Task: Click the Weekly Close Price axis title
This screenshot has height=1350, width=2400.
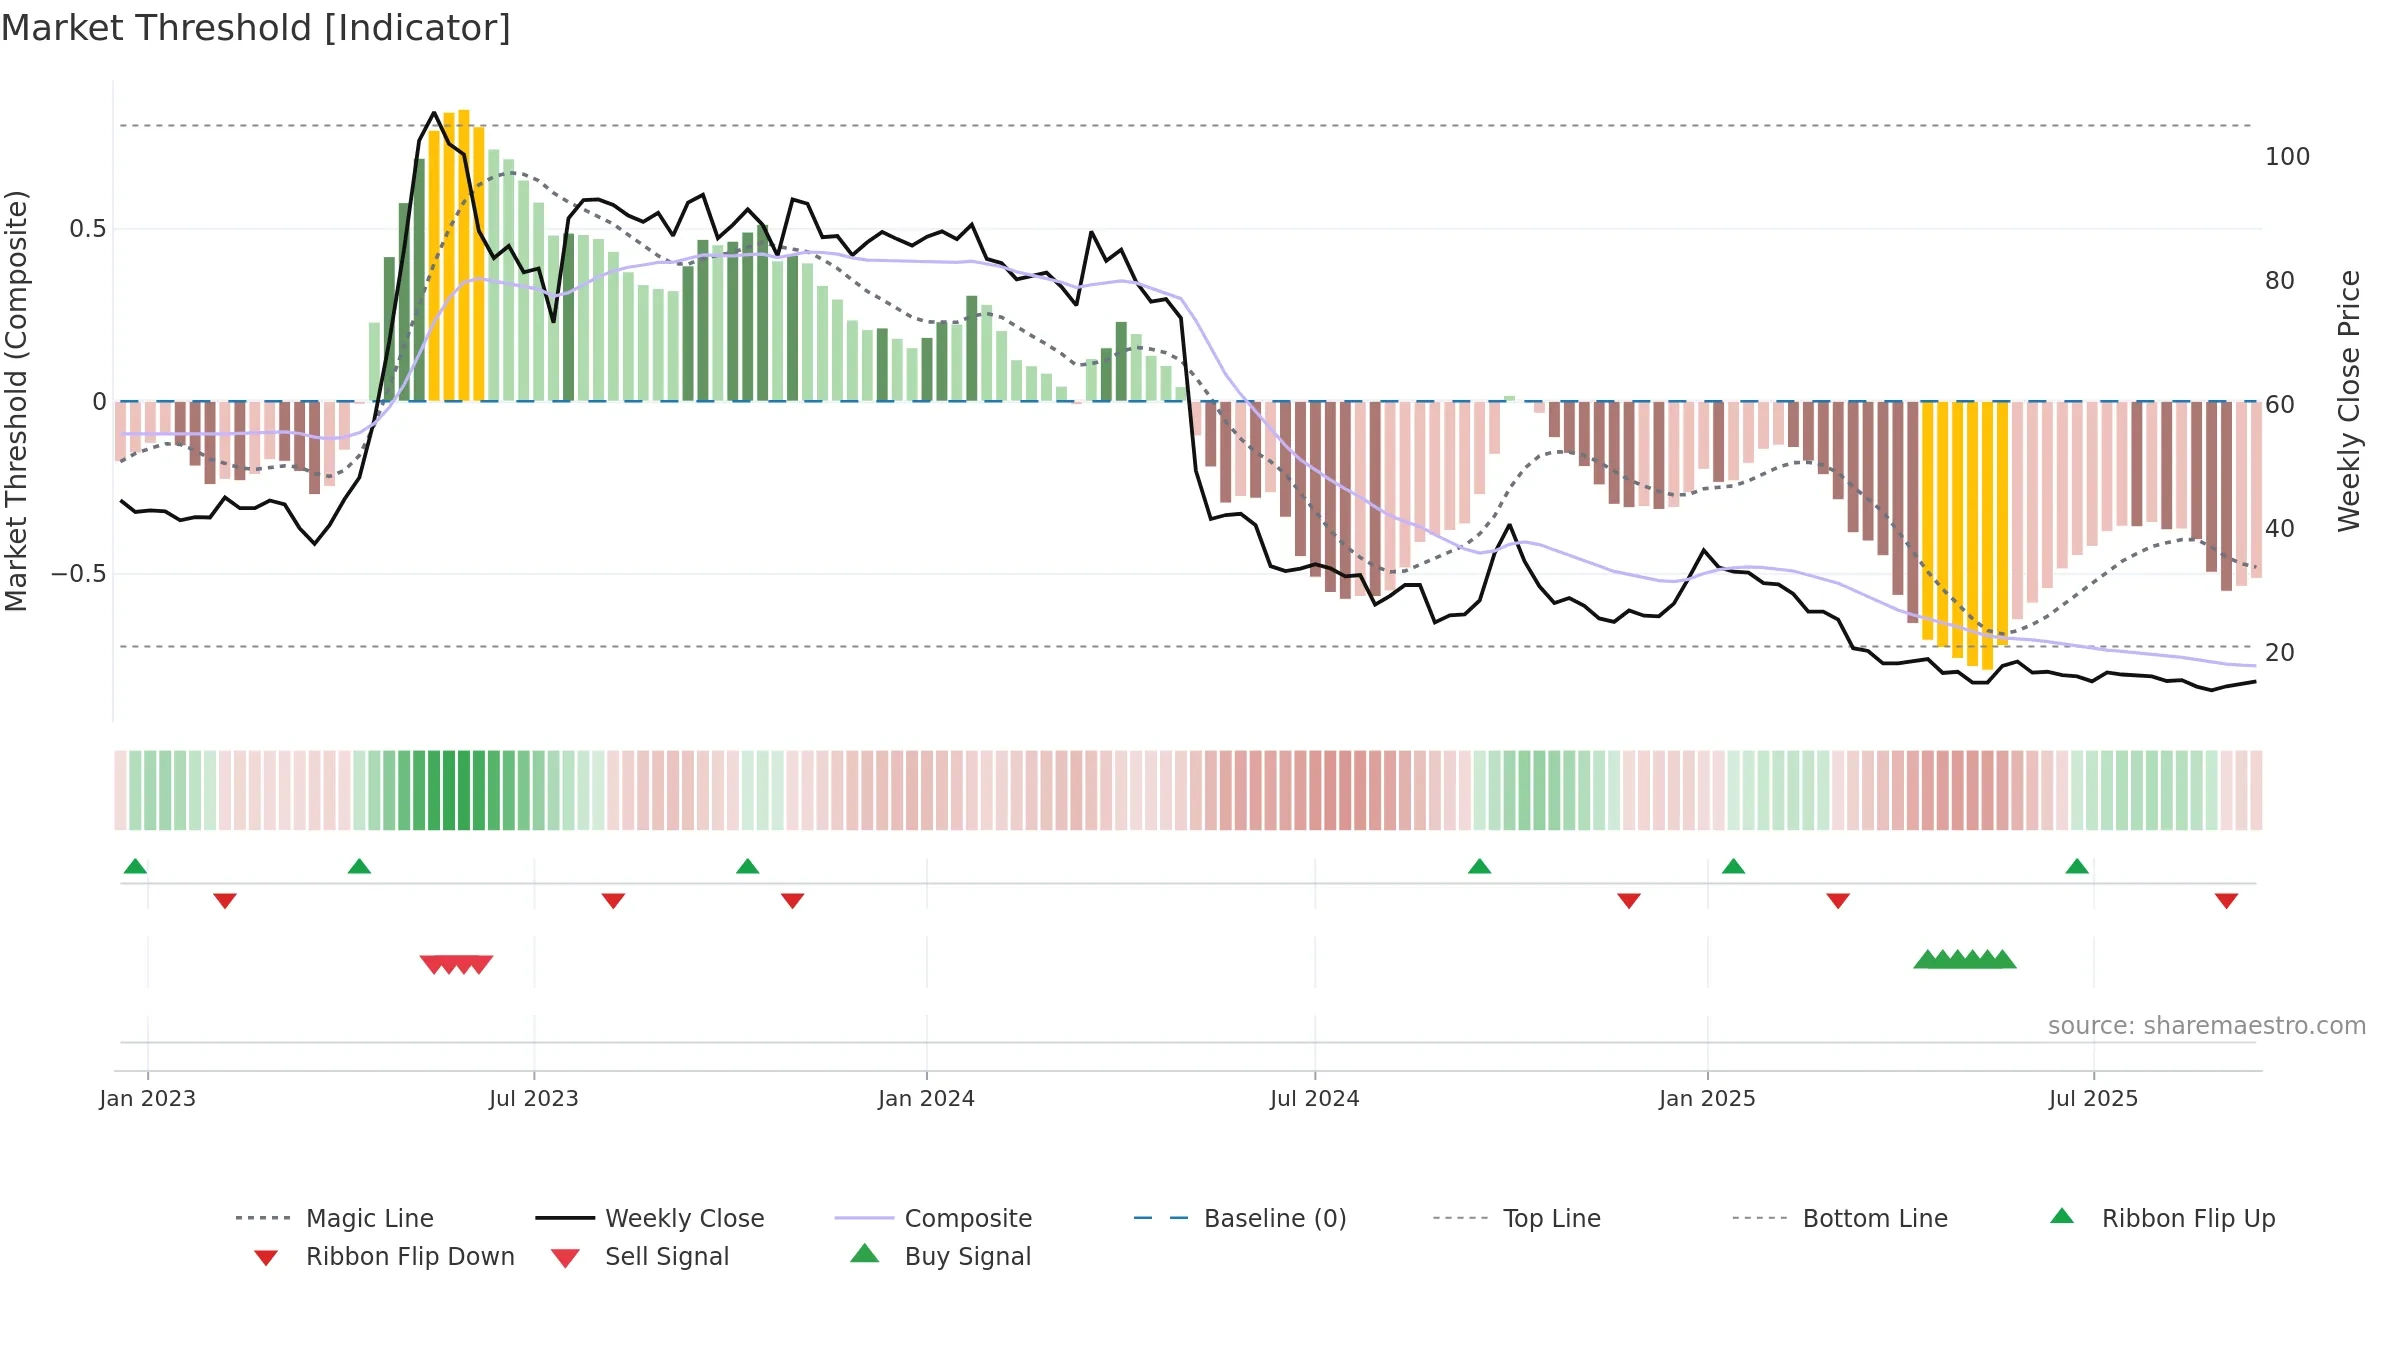Action: [x=2349, y=401]
